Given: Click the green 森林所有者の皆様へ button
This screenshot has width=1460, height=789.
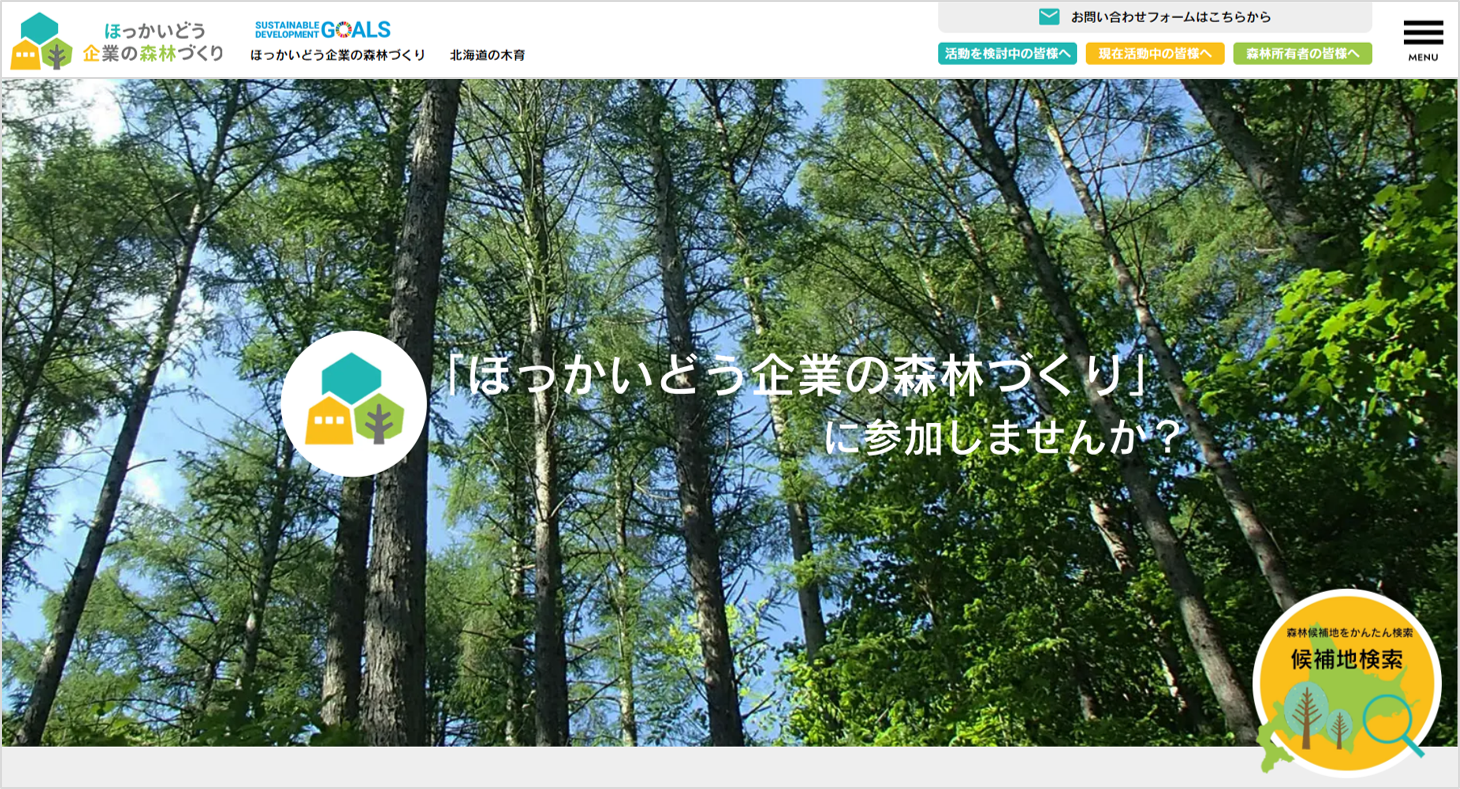Looking at the screenshot, I should (x=1304, y=53).
